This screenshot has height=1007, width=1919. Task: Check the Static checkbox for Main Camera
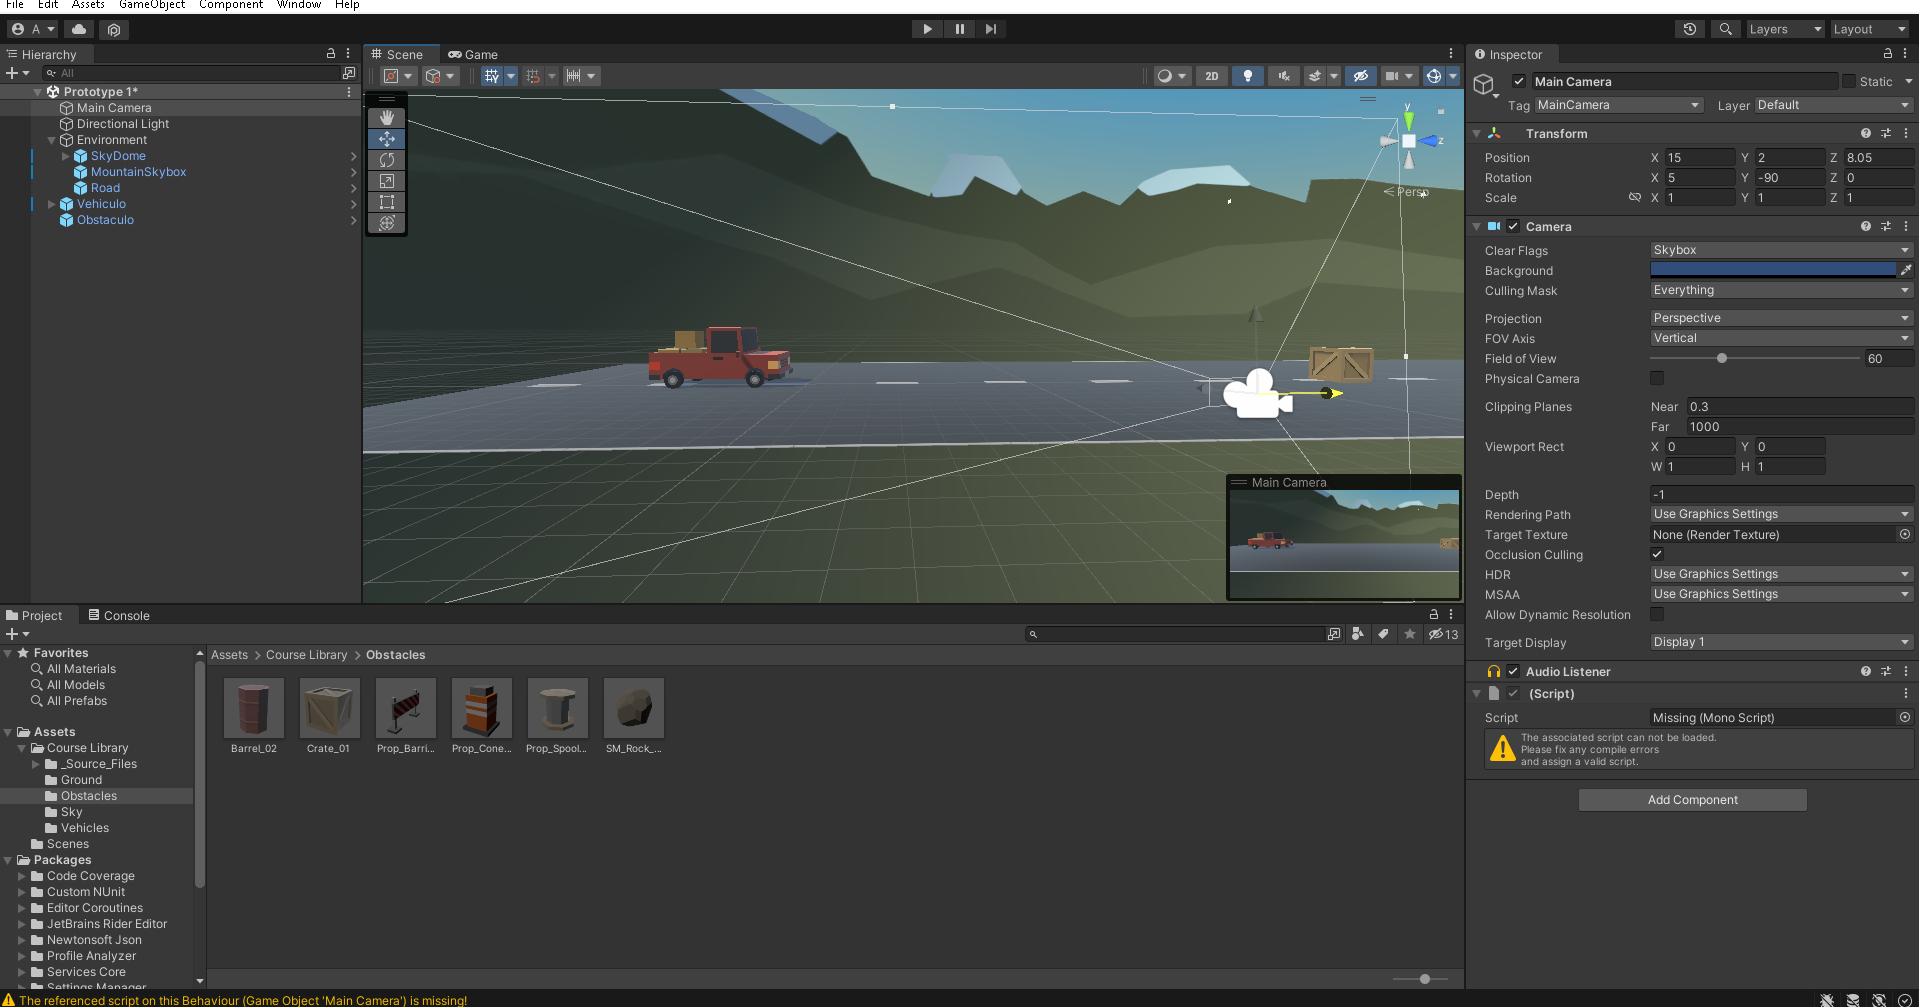click(1849, 81)
